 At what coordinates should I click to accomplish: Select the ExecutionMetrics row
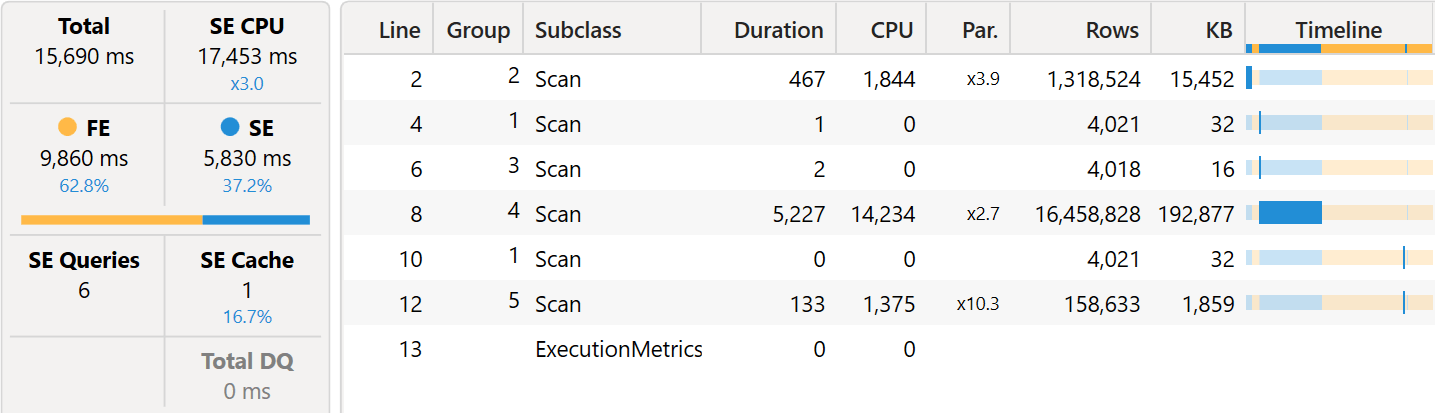tap(888, 349)
